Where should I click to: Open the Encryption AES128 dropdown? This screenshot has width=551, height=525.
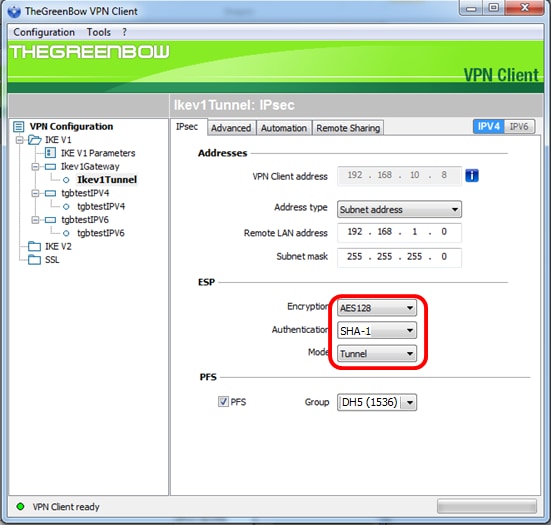[x=377, y=308]
